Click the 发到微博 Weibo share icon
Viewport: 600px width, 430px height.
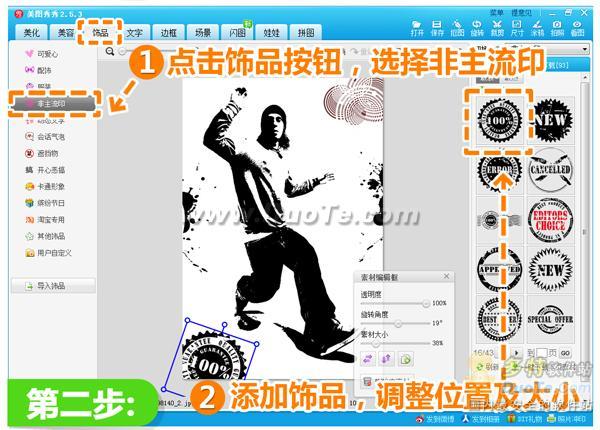click(435, 419)
